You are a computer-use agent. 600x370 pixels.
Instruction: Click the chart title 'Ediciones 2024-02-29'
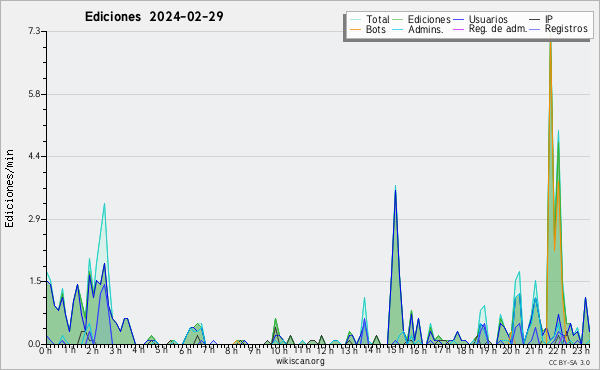click(154, 17)
